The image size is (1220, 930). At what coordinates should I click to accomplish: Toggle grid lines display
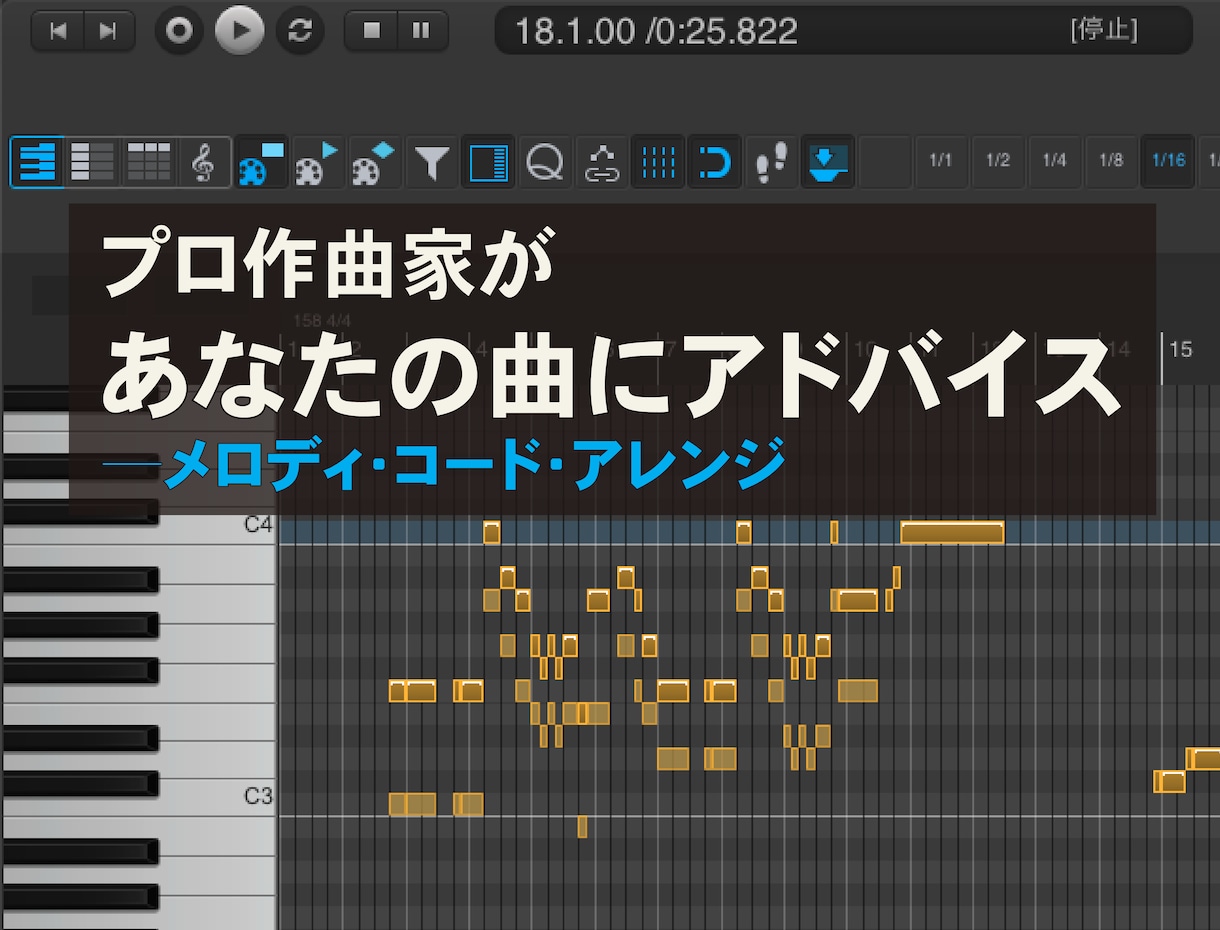[659, 162]
